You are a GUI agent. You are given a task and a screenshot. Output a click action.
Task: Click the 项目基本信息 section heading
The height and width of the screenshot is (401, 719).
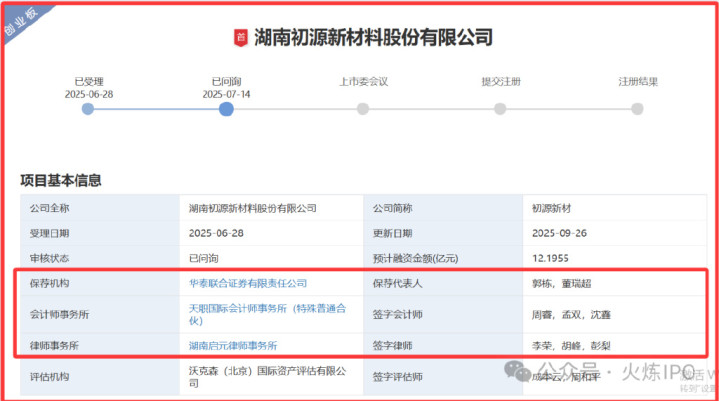(x=61, y=180)
